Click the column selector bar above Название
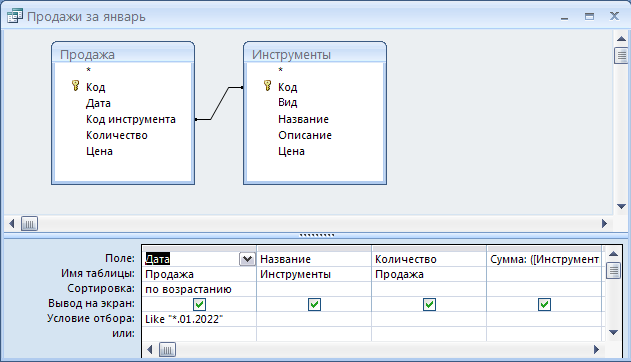The width and height of the screenshot is (631, 362). 314,249
